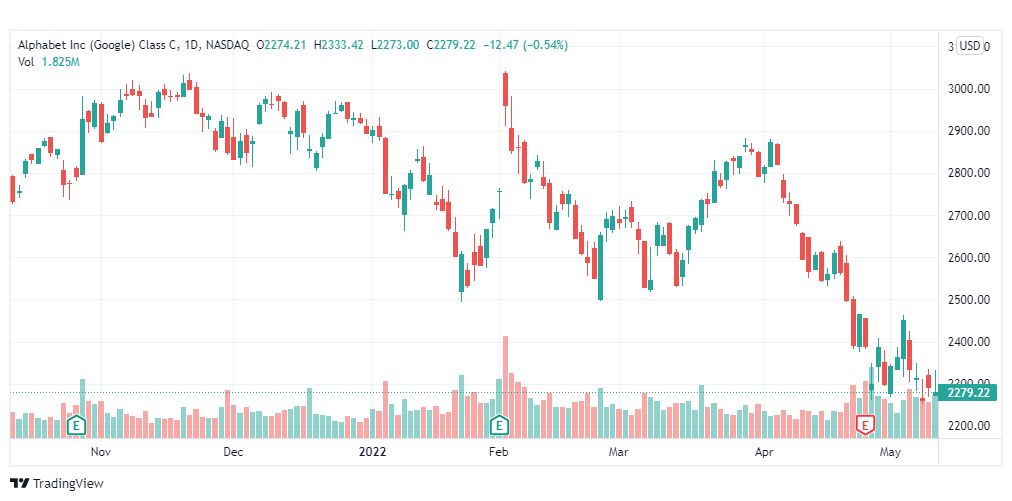Screen dimensions: 1012x501
Task: Click the Vol 1.825M indicator legend
Action: pos(48,61)
